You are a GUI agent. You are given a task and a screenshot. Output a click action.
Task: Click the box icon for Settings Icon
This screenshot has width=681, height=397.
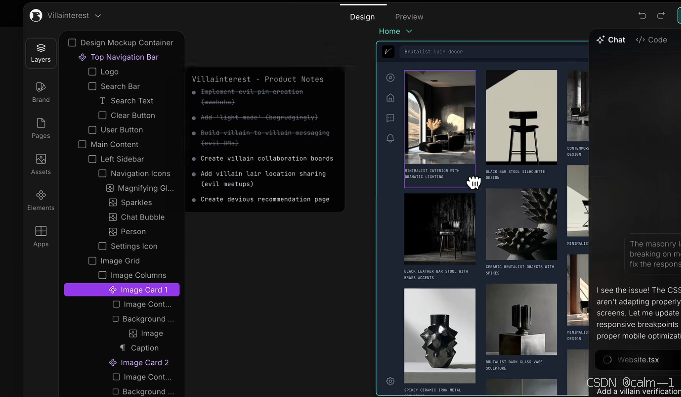pyautogui.click(x=102, y=246)
